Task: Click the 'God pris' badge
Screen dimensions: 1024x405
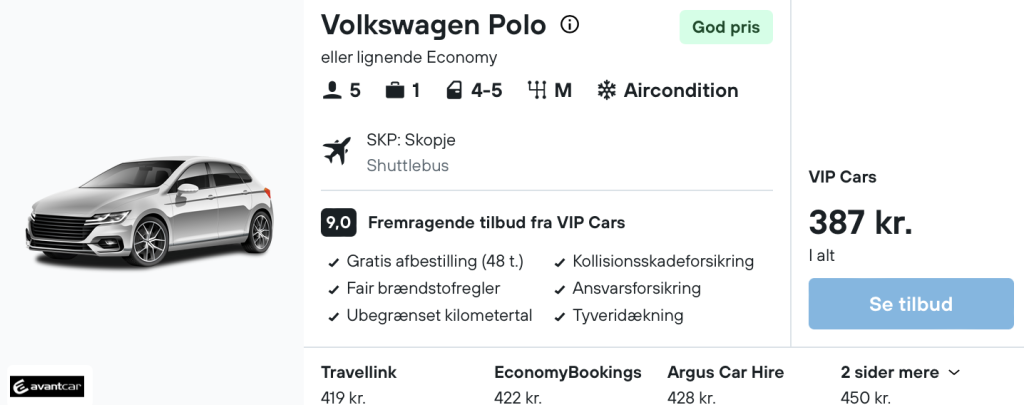Action: [x=726, y=27]
